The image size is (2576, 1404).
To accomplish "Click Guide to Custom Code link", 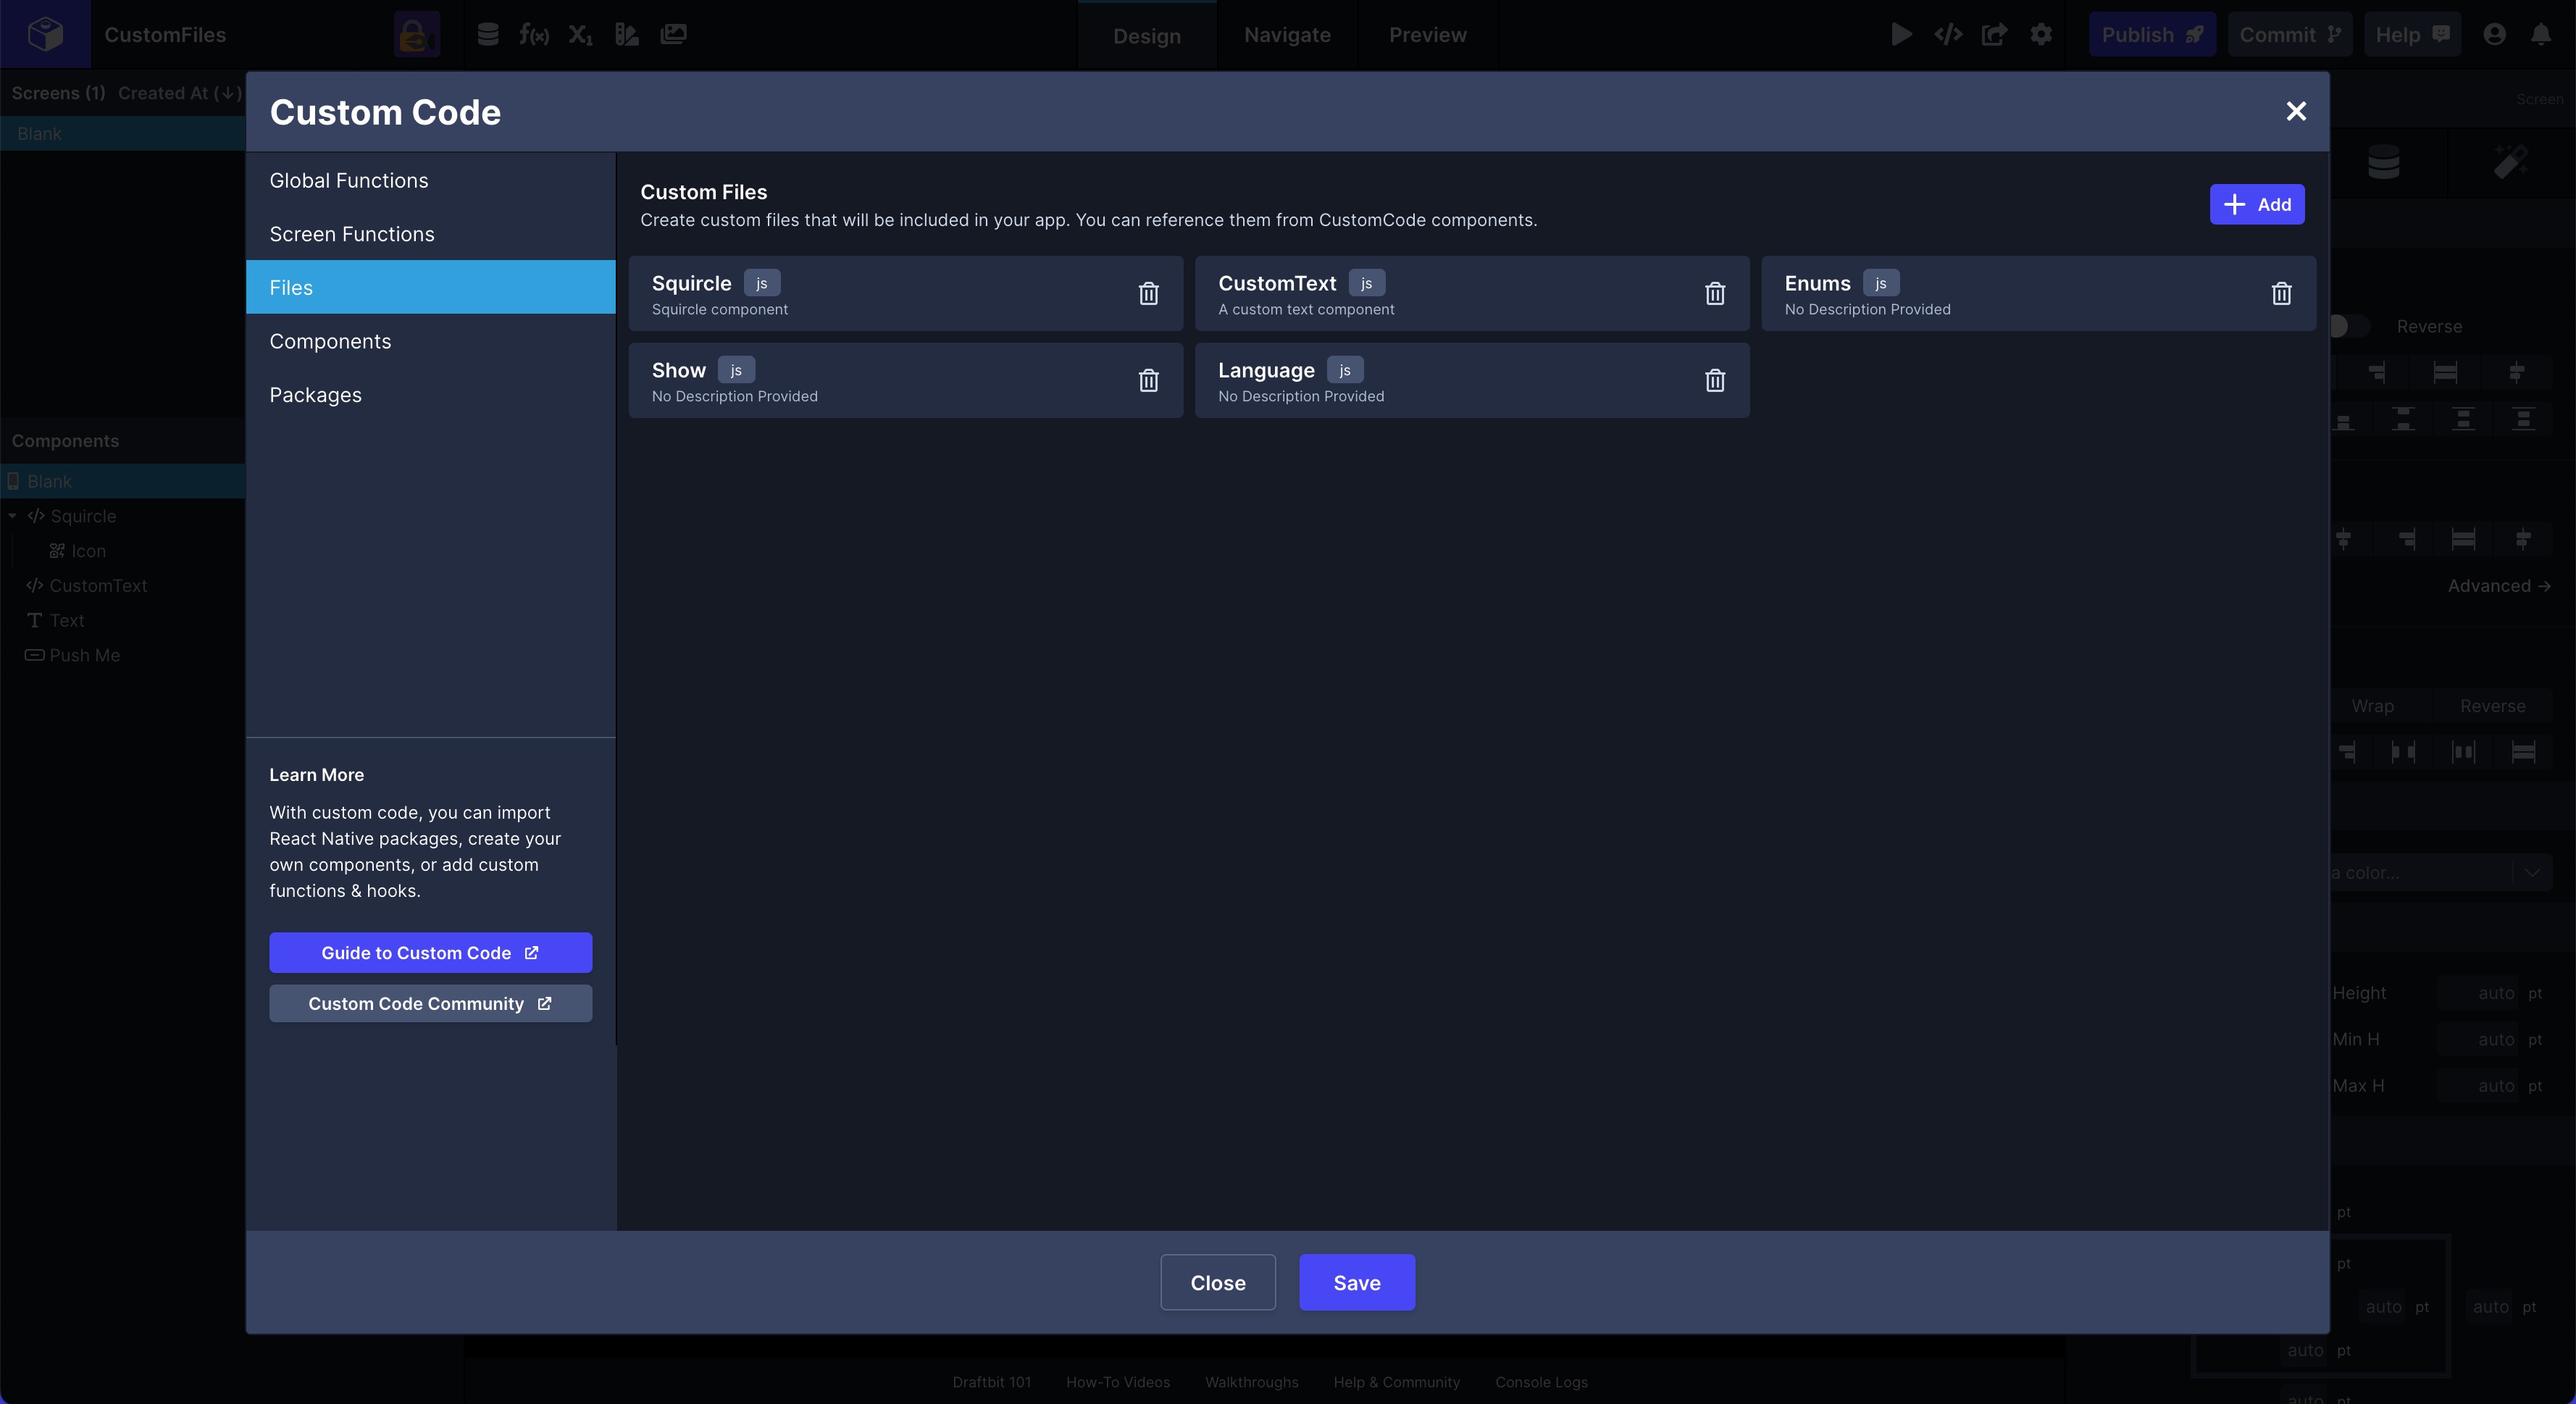I will point(430,953).
